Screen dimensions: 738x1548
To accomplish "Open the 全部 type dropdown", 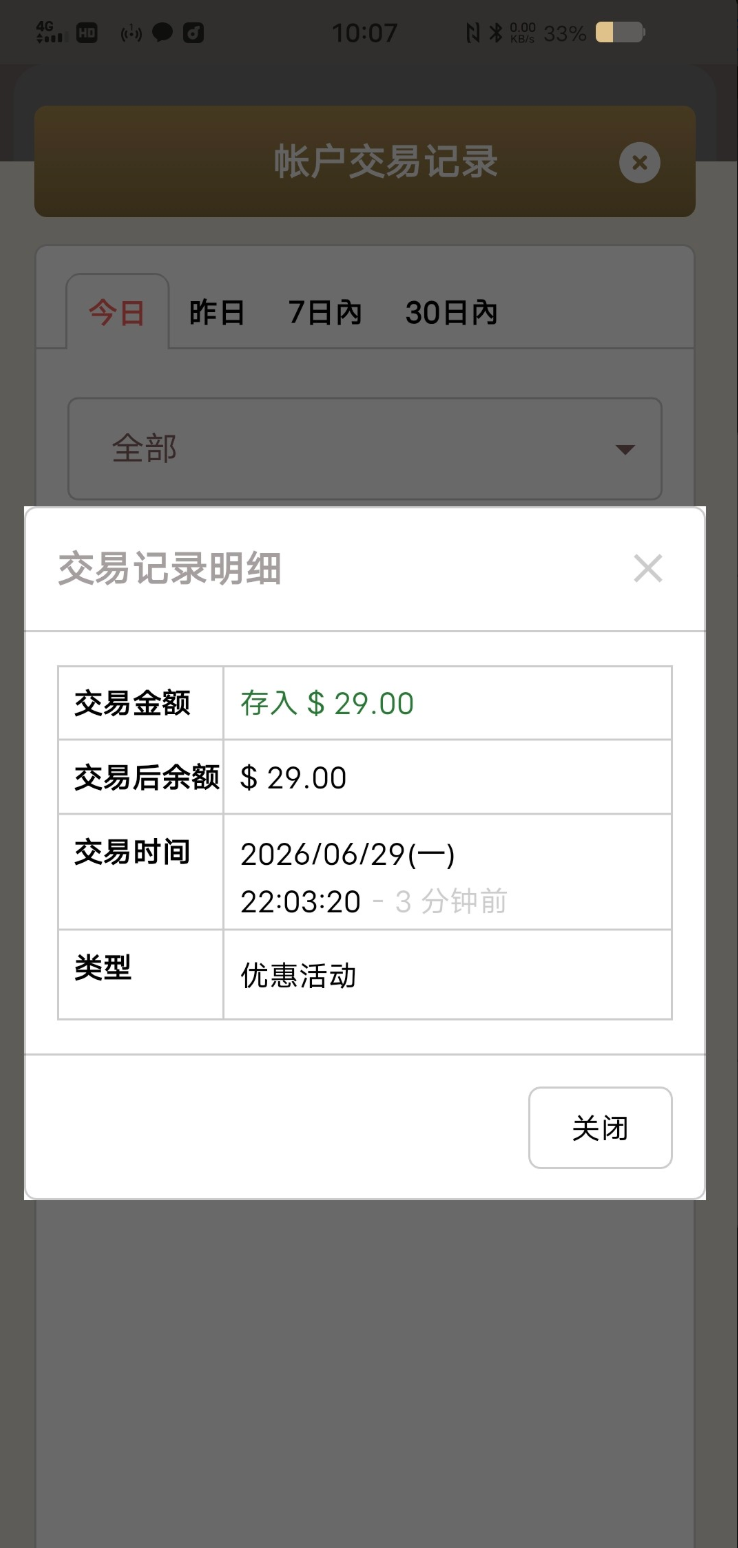I will (x=365, y=449).
